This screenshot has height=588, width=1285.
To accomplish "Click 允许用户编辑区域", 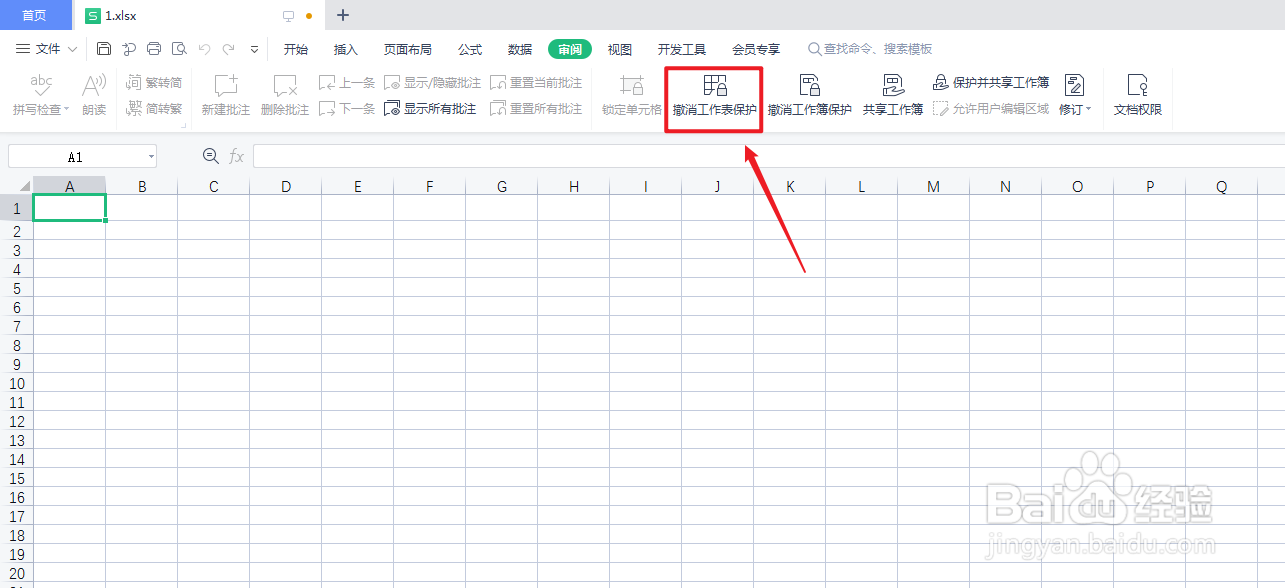I will pyautogui.click(x=991, y=109).
